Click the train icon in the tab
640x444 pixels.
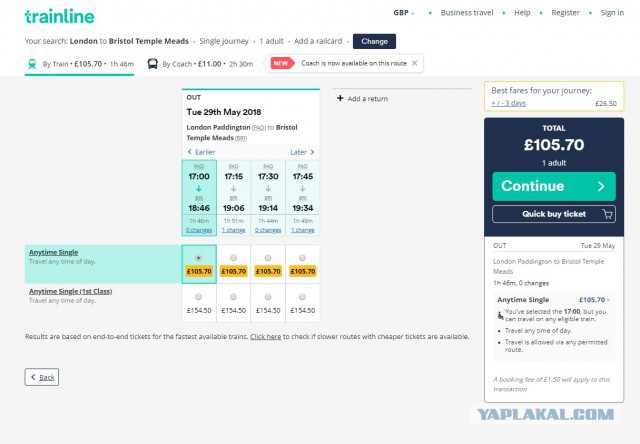(32, 64)
